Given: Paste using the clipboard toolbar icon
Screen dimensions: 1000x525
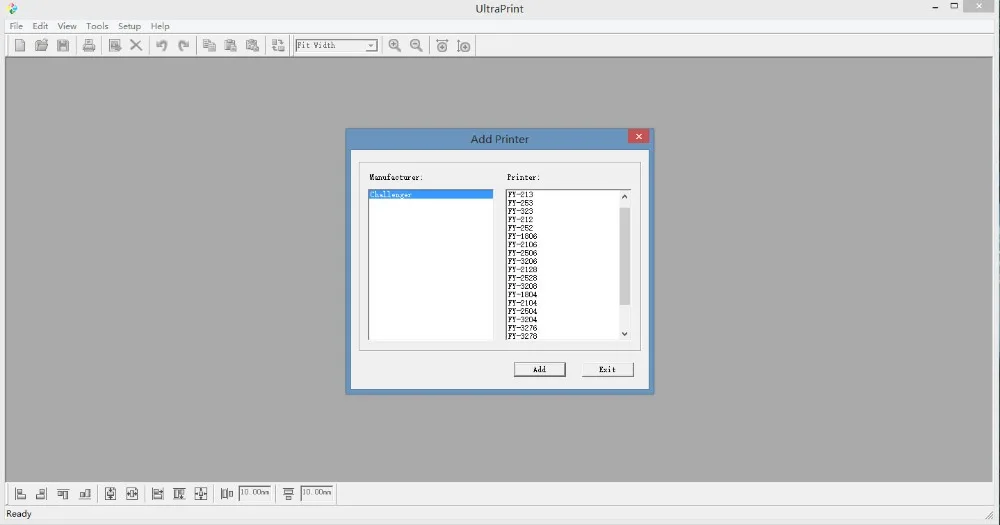Looking at the screenshot, I should tap(231, 45).
